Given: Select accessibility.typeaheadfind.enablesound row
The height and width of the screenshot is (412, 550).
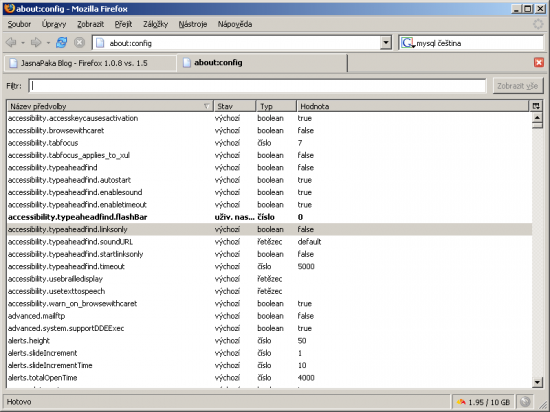Looking at the screenshot, I should click(269, 192).
